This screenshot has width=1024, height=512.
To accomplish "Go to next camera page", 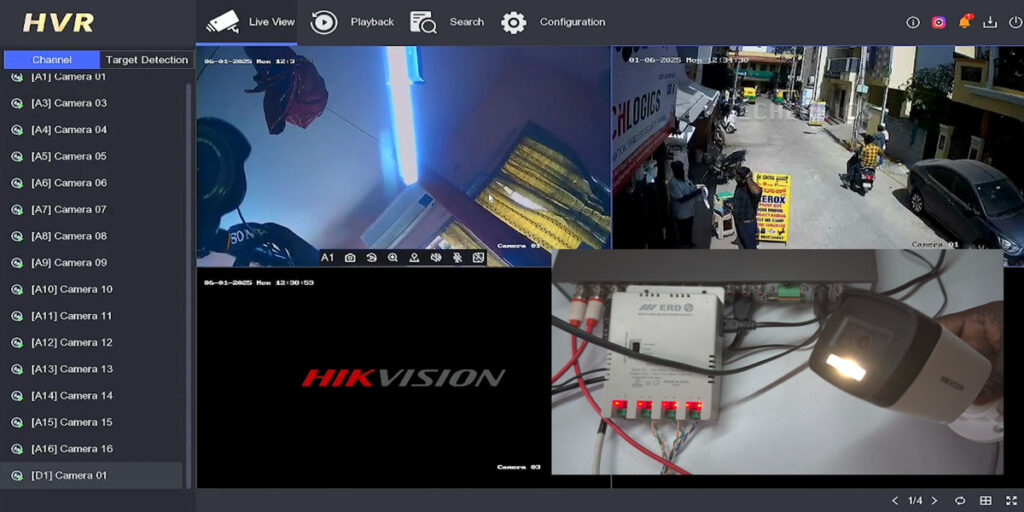I will [934, 500].
